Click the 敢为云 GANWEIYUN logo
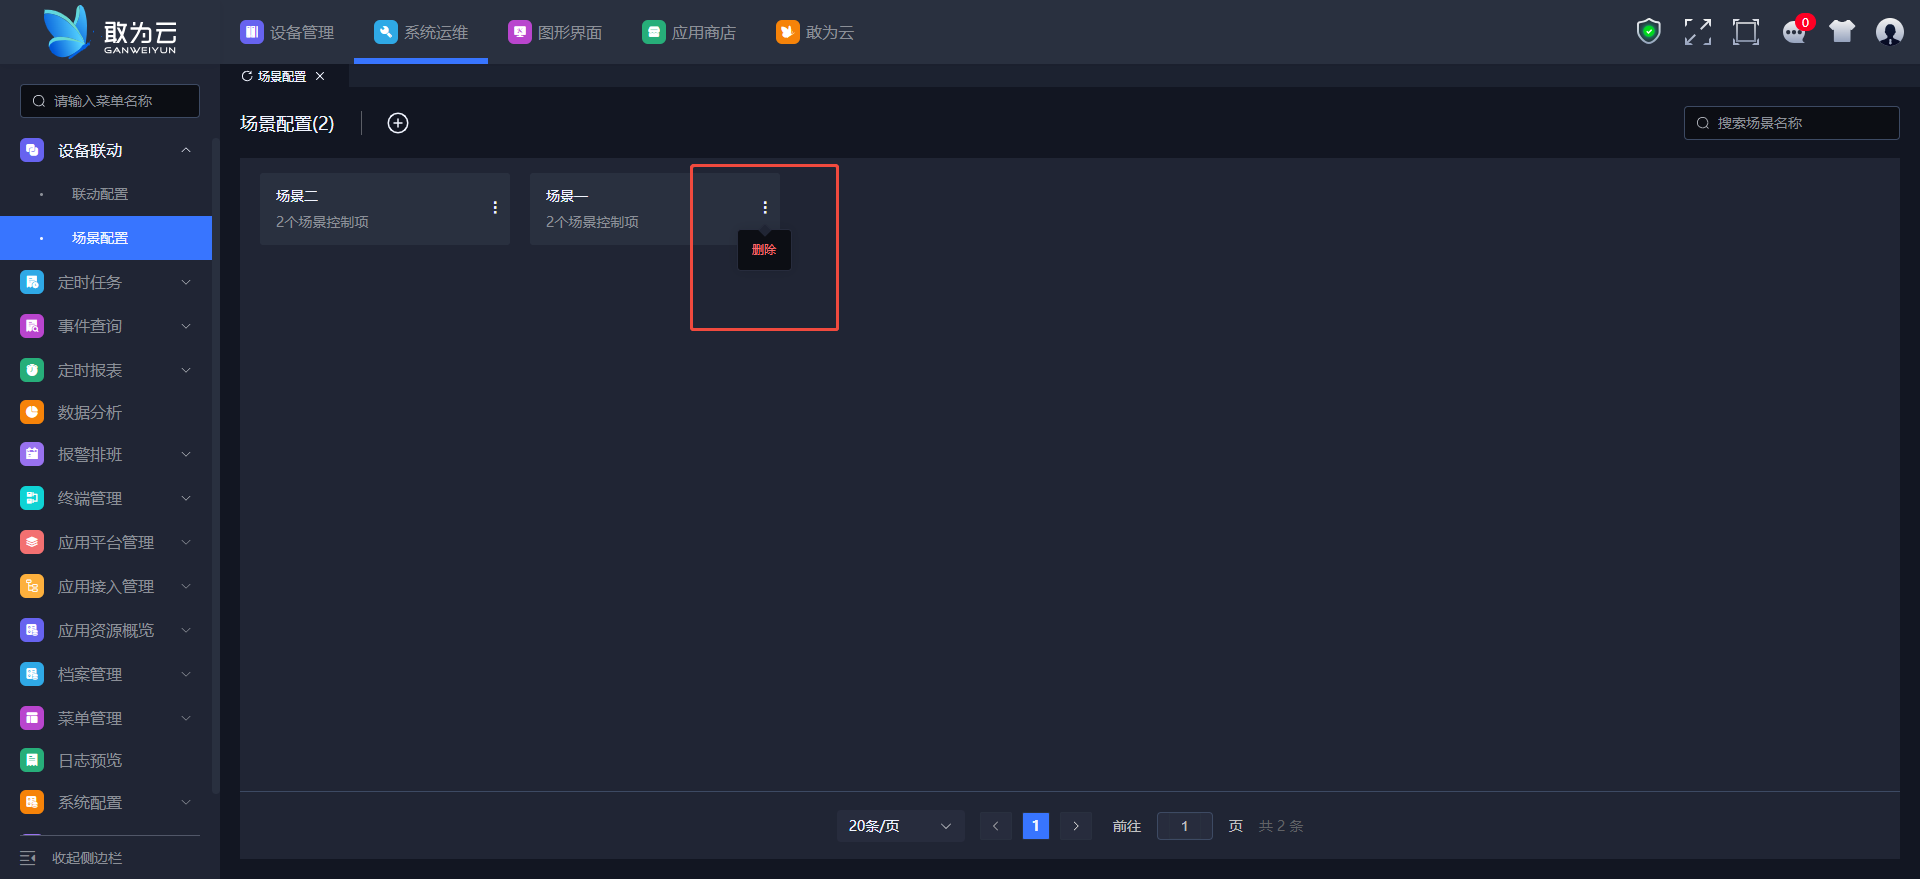The width and height of the screenshot is (1920, 879). coord(110,32)
